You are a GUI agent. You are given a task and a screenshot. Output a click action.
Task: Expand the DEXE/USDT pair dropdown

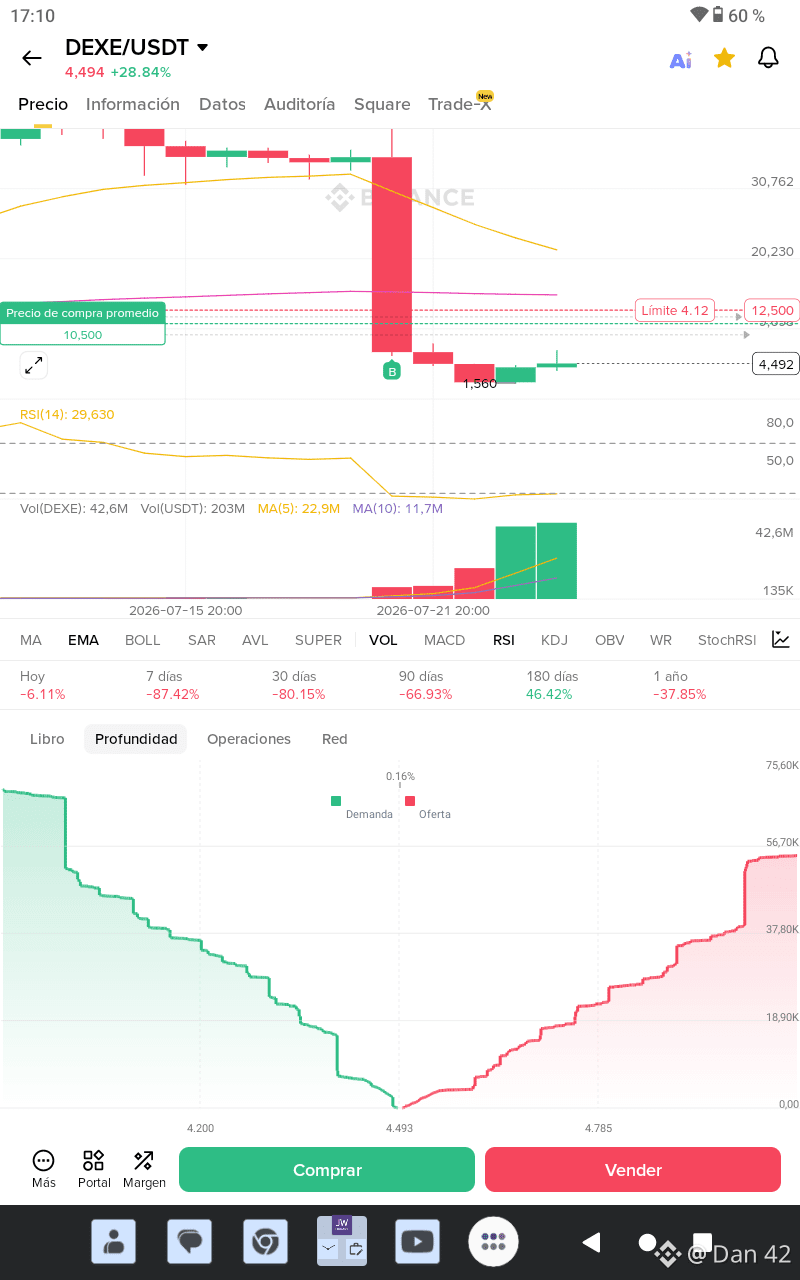203,47
